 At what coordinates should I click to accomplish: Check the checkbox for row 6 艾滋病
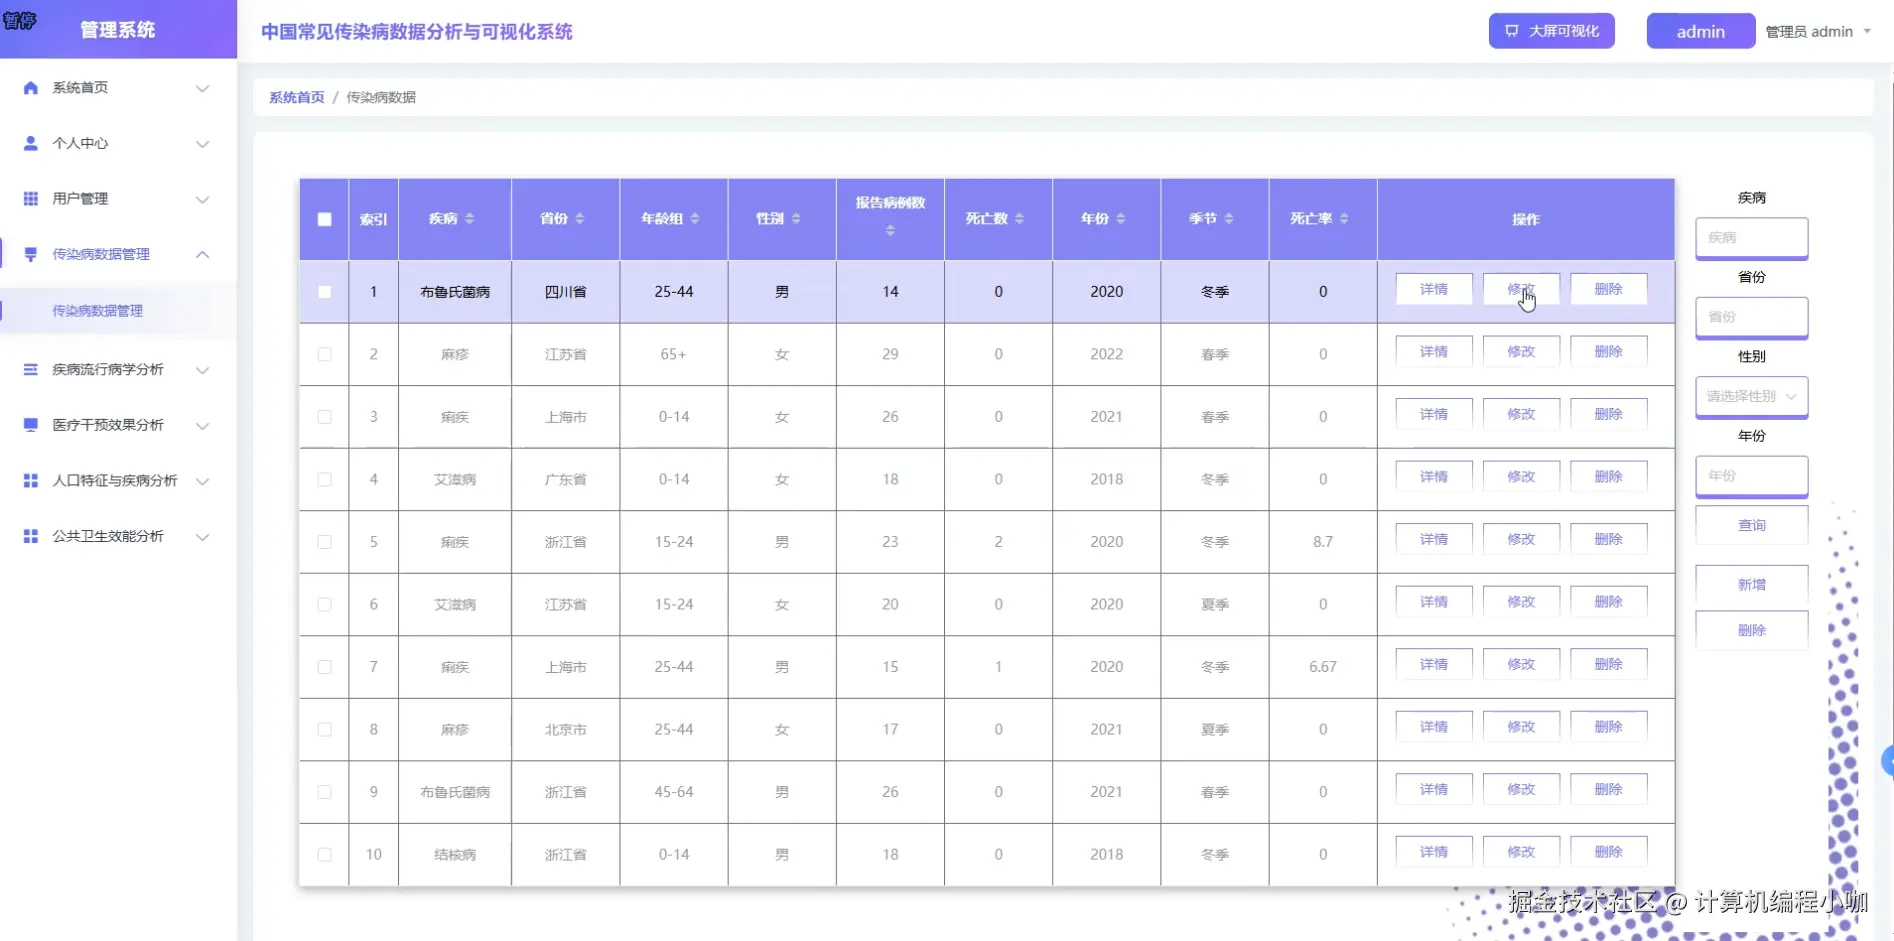(324, 604)
